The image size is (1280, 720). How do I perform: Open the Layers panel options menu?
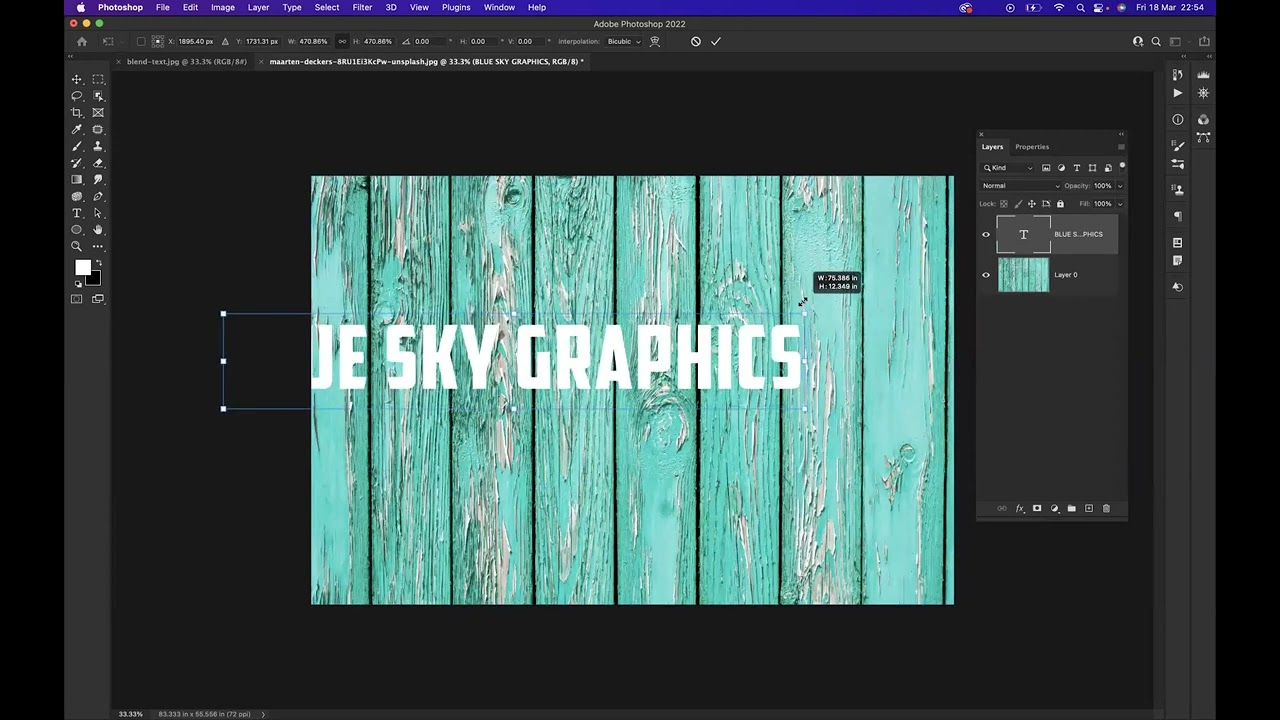(x=1121, y=147)
